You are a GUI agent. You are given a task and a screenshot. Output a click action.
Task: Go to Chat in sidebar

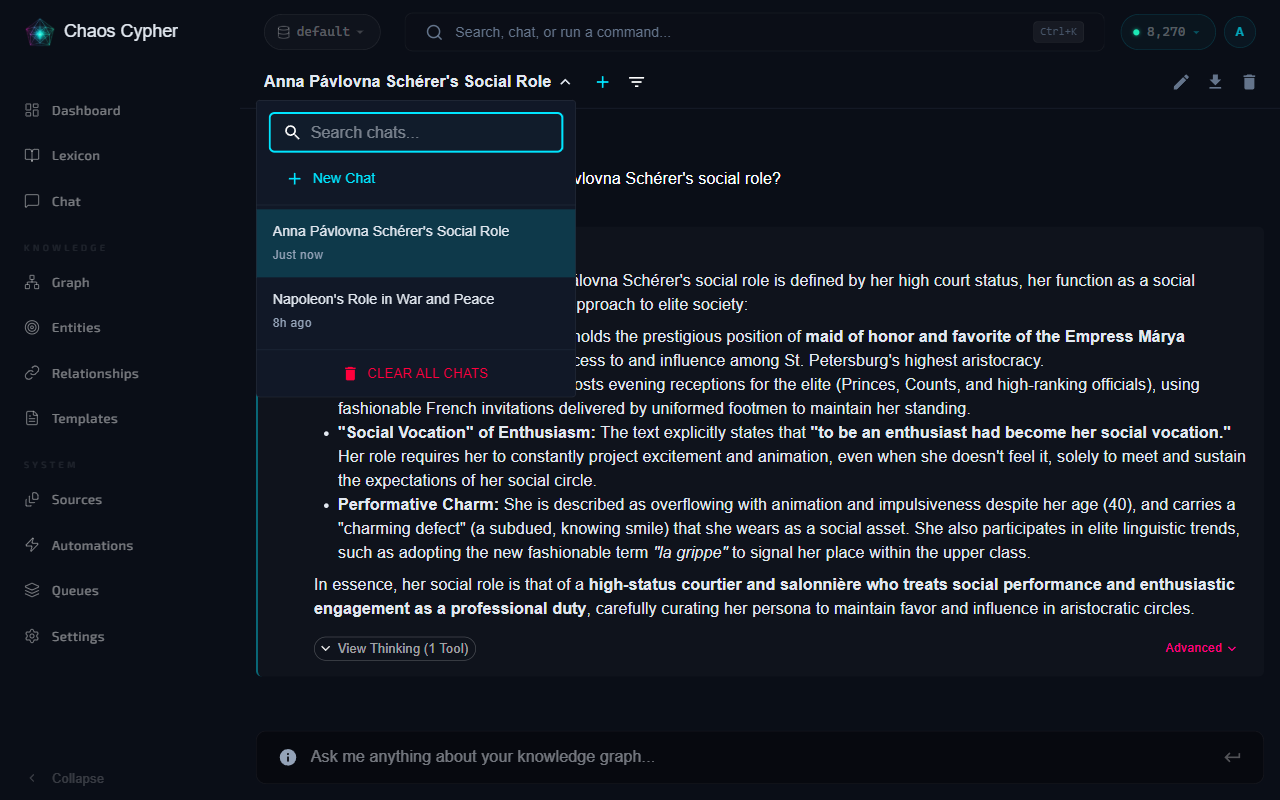click(x=66, y=201)
